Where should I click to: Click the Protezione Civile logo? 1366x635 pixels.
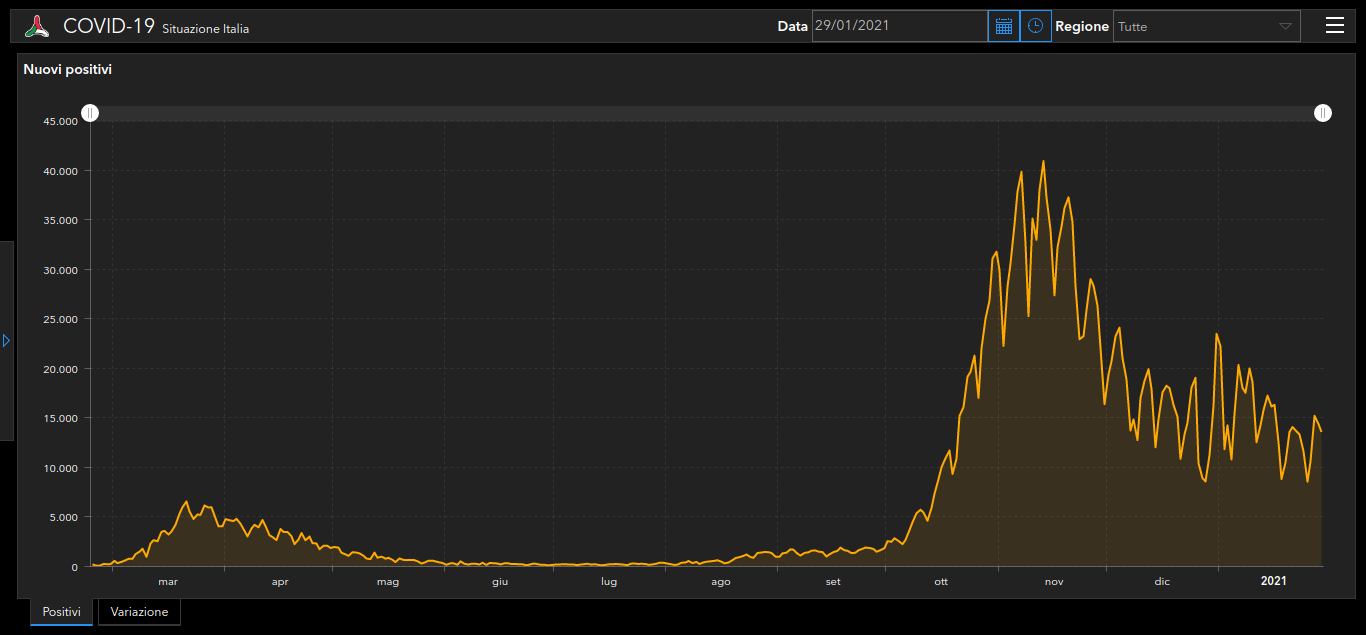(x=37, y=26)
